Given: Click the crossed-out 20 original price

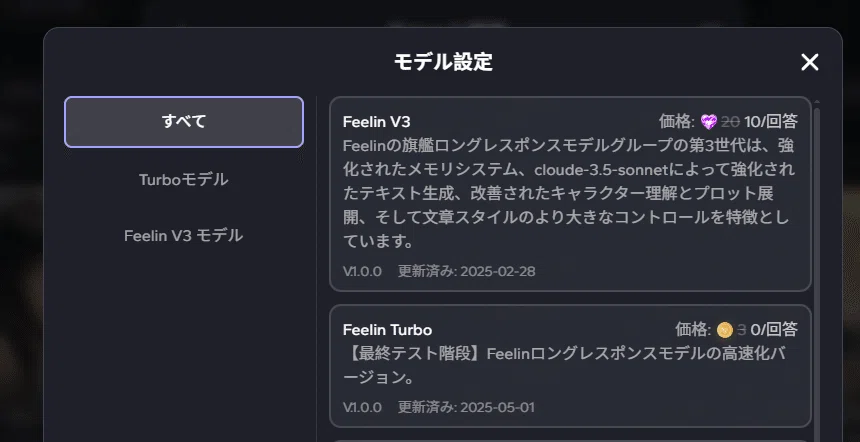Looking at the screenshot, I should click(x=731, y=122).
